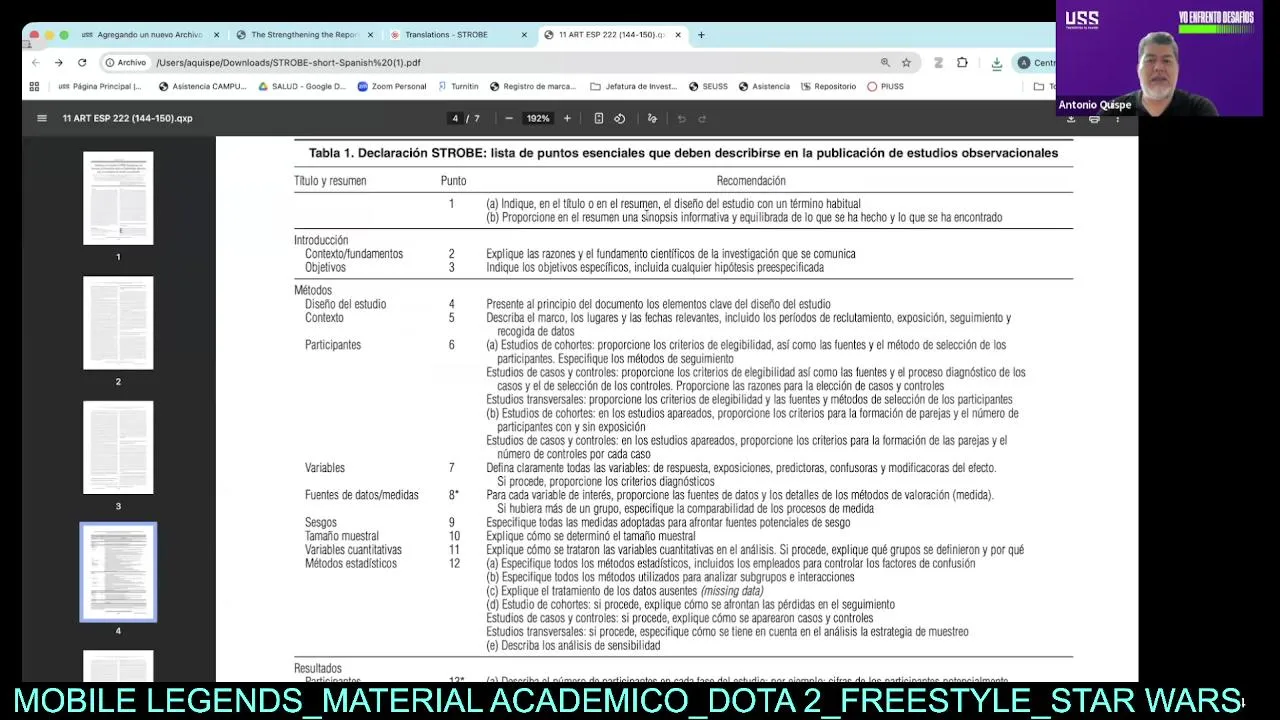Go forward in browser history
The width and height of the screenshot is (1280, 720).
click(x=59, y=62)
